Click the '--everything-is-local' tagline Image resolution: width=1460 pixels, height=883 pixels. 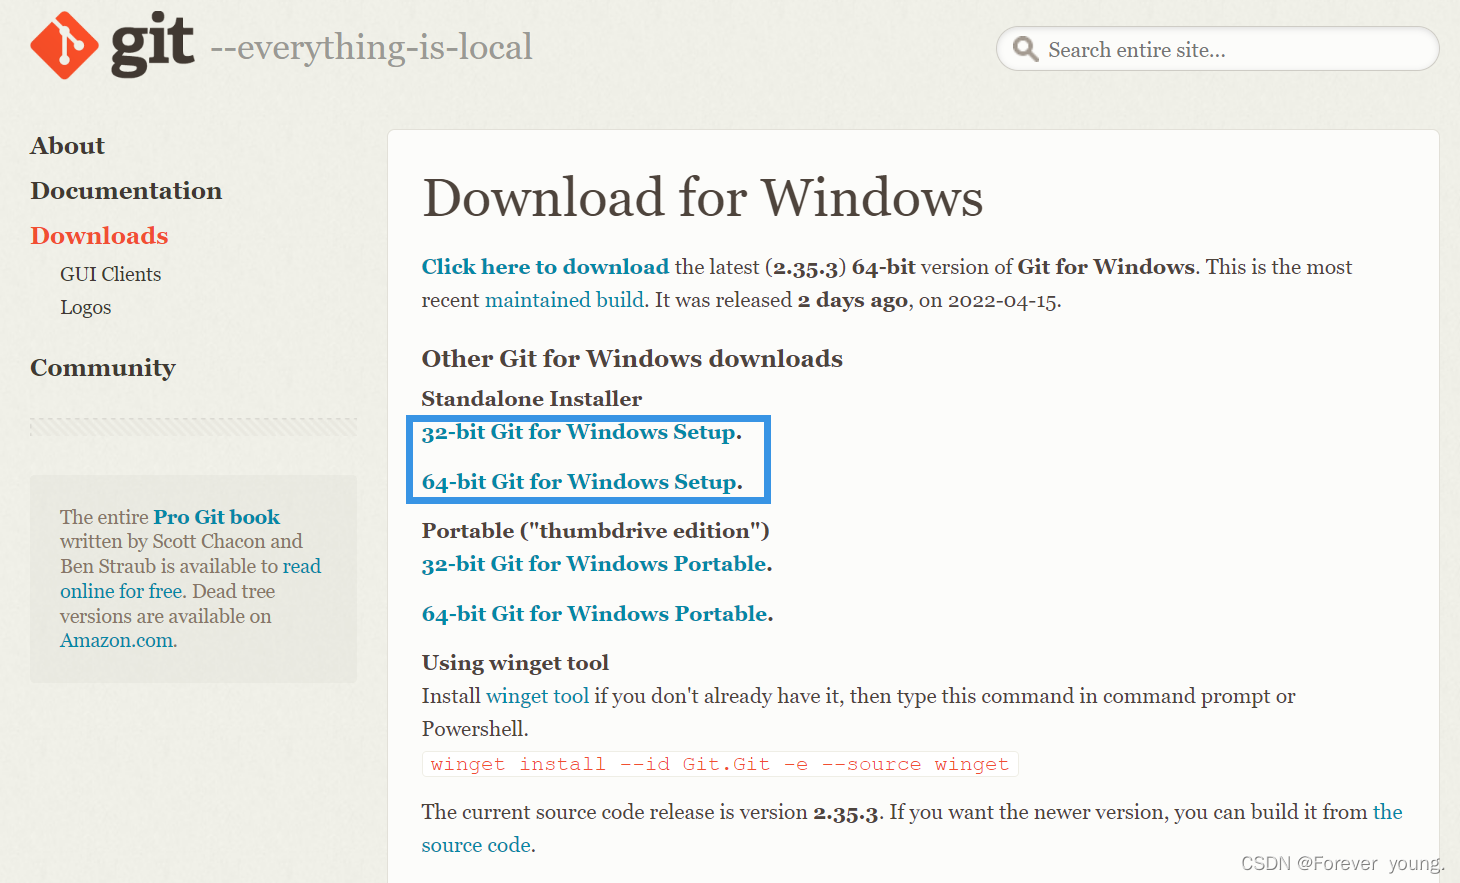click(371, 47)
